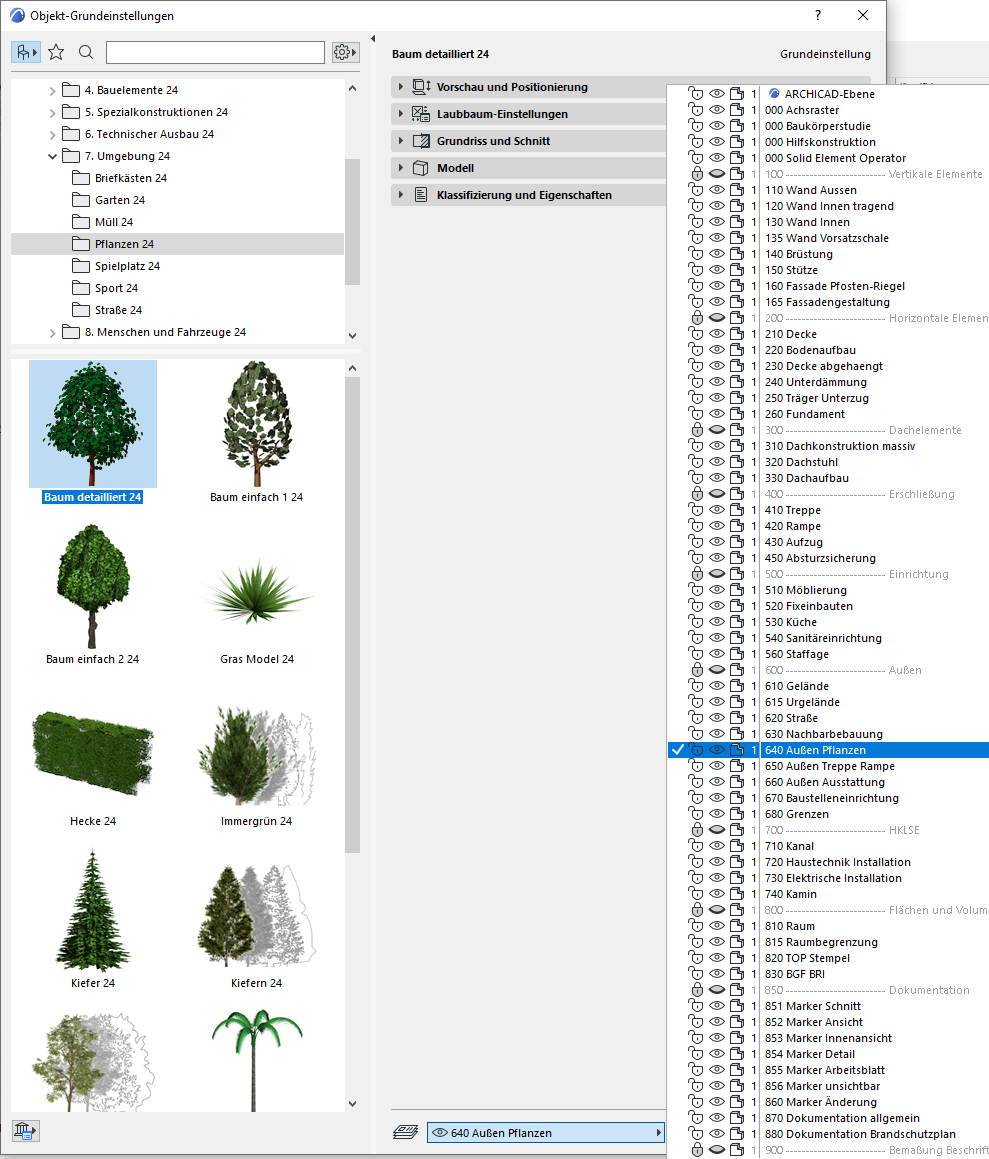The width and height of the screenshot is (989, 1159).
Task: Hide the 610 Gelände layer via eye icon
Action: [x=716, y=686]
